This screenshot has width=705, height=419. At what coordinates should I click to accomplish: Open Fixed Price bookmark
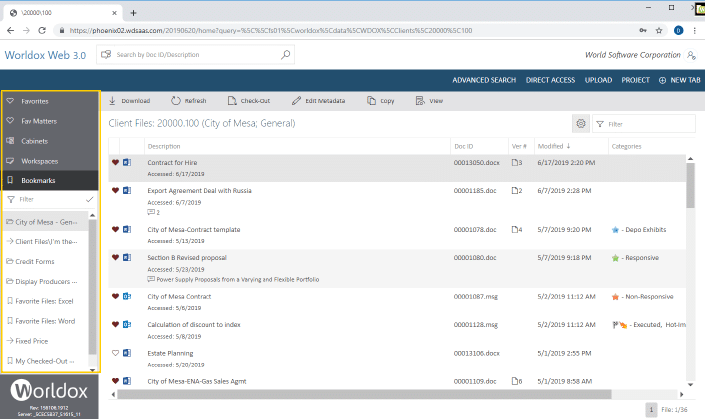click(x=46, y=341)
